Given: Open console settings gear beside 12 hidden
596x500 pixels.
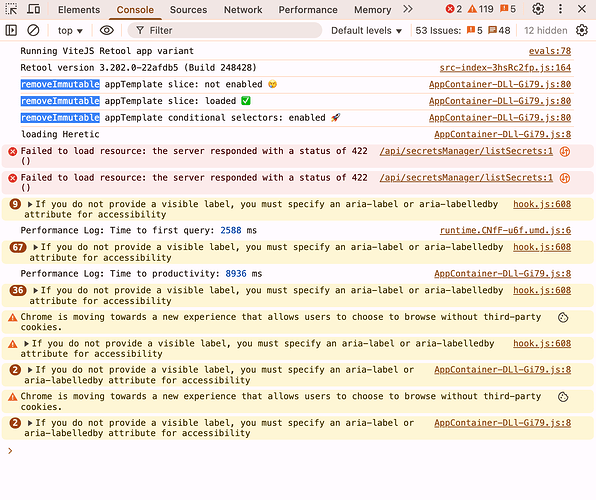Looking at the screenshot, I should tap(582, 30).
